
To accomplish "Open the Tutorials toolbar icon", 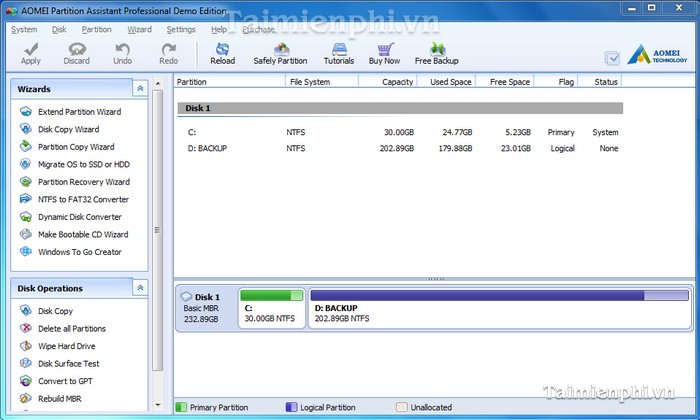I will point(339,49).
